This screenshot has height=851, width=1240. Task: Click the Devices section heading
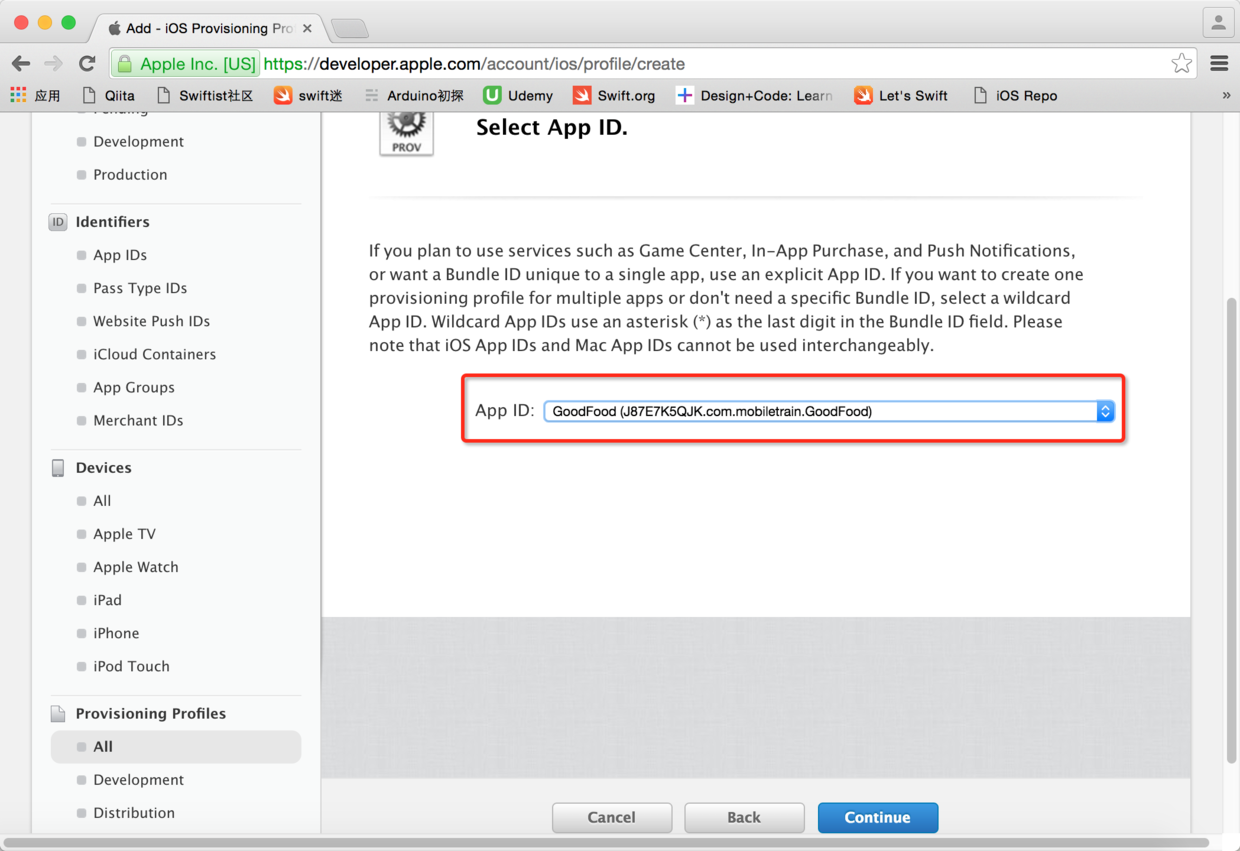click(104, 468)
